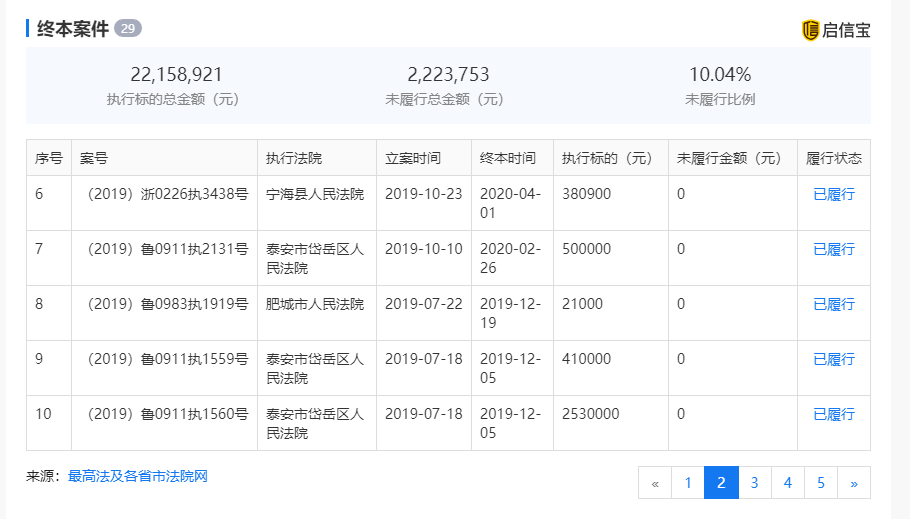This screenshot has width=910, height=519.
Task: Click 已履行 status for case 浙0226执3438号
Action: tap(834, 194)
